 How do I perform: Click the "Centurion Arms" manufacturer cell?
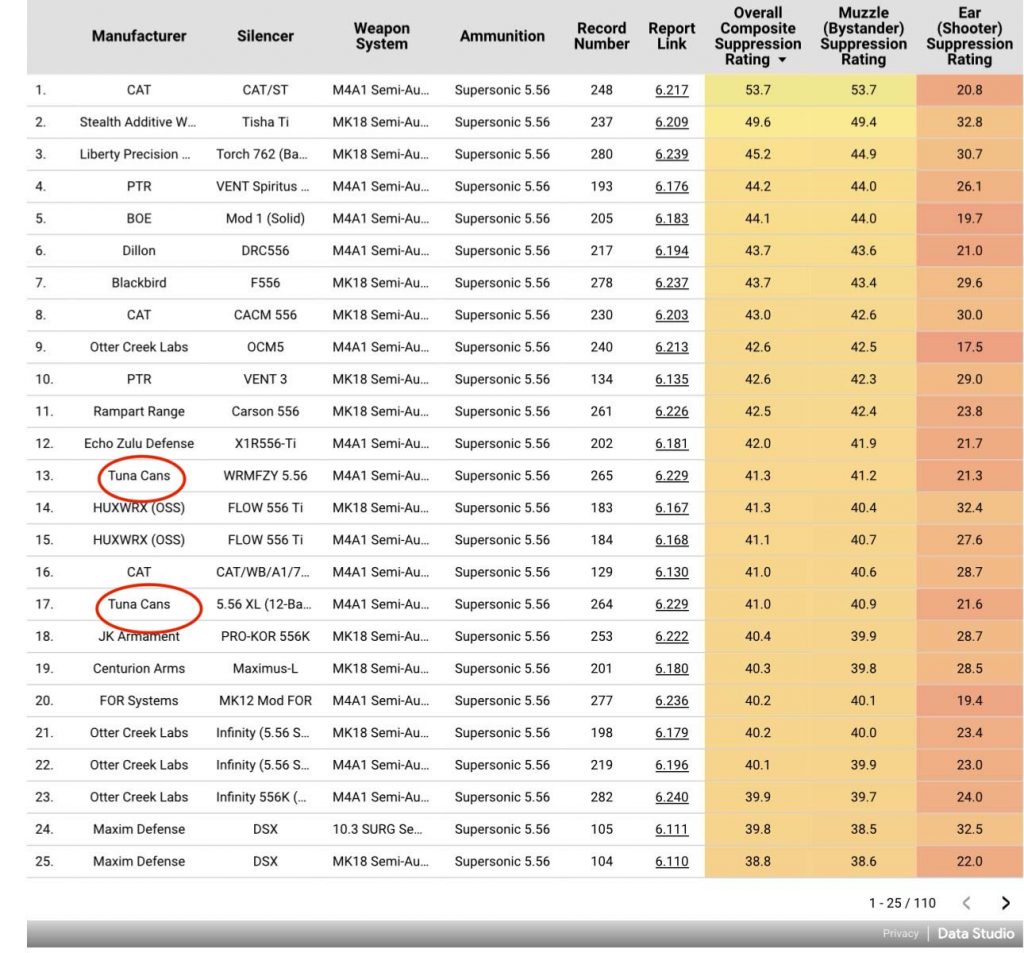(139, 668)
